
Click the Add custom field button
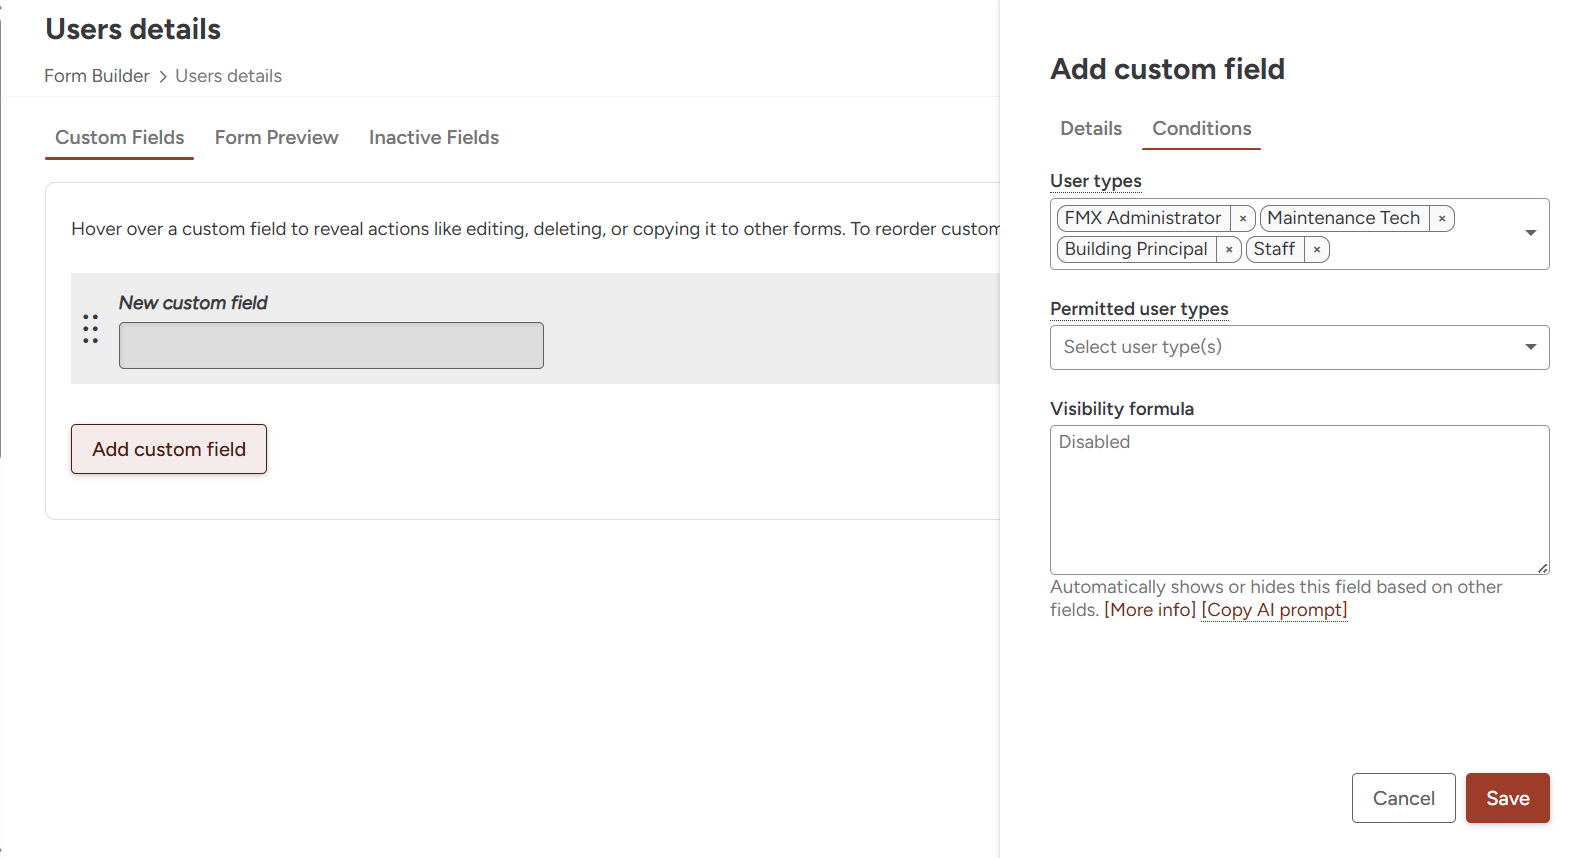(169, 449)
